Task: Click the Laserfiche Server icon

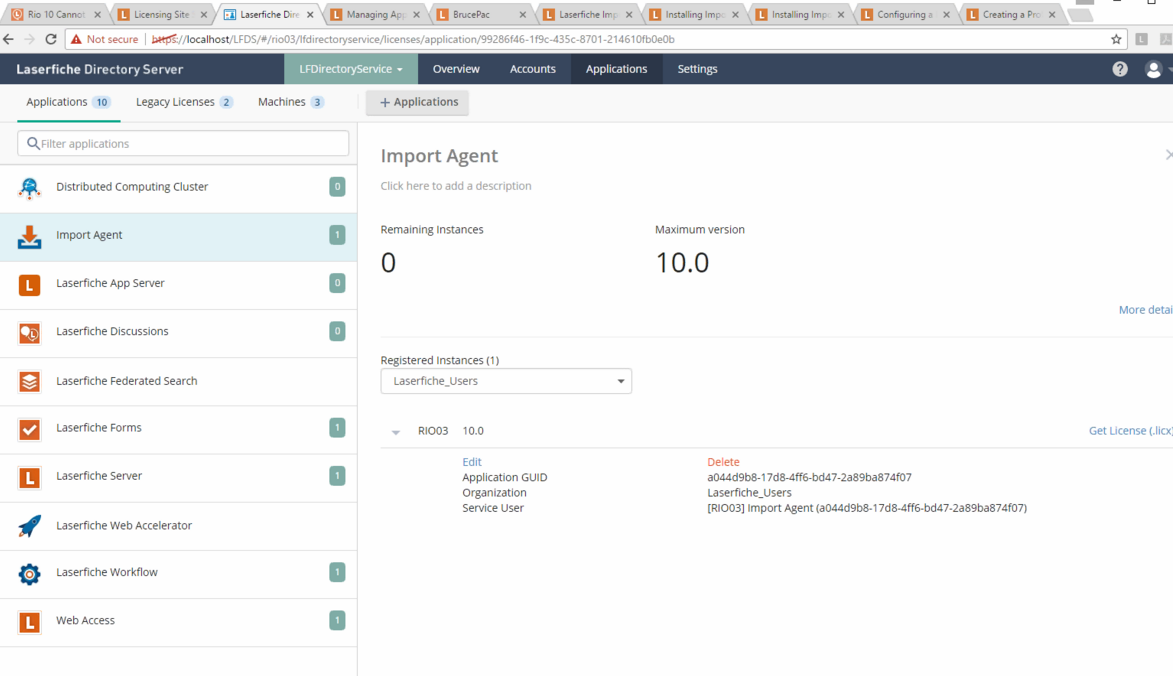Action: tap(29, 477)
